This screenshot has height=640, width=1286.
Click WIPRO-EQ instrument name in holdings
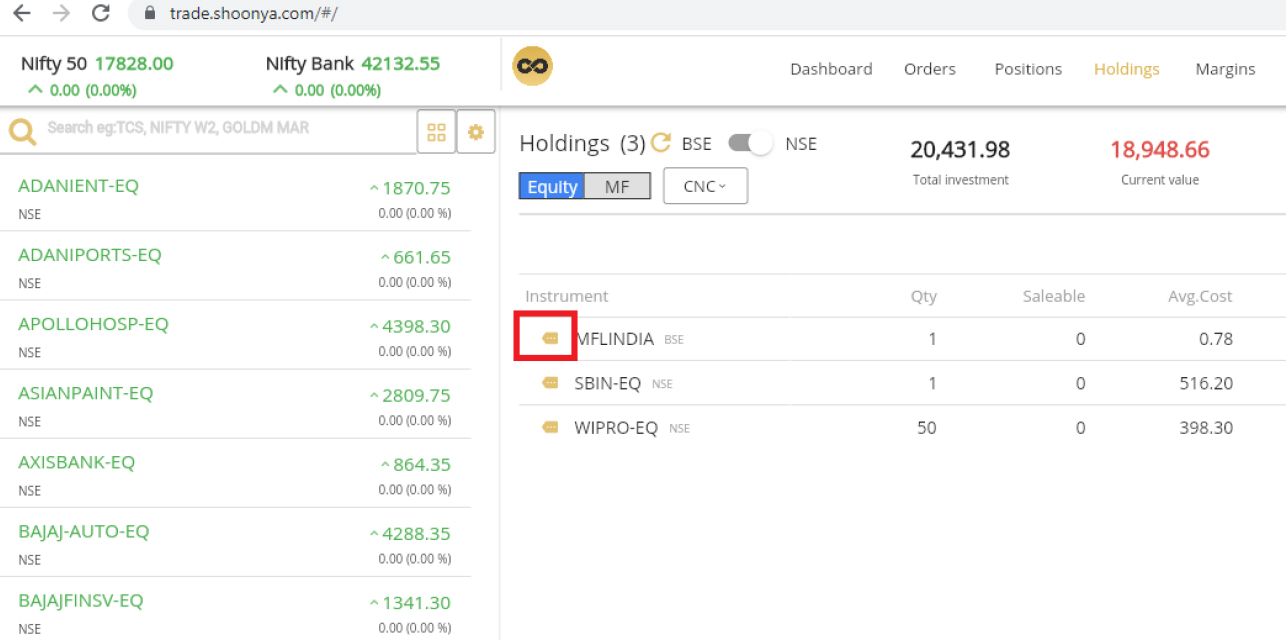click(x=616, y=428)
